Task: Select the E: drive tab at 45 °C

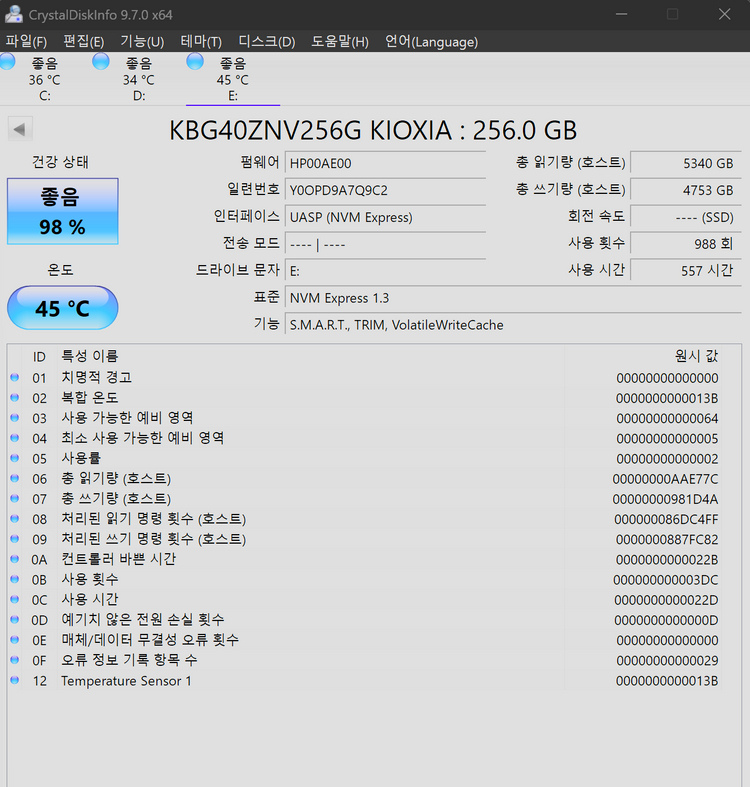Action: [233, 79]
